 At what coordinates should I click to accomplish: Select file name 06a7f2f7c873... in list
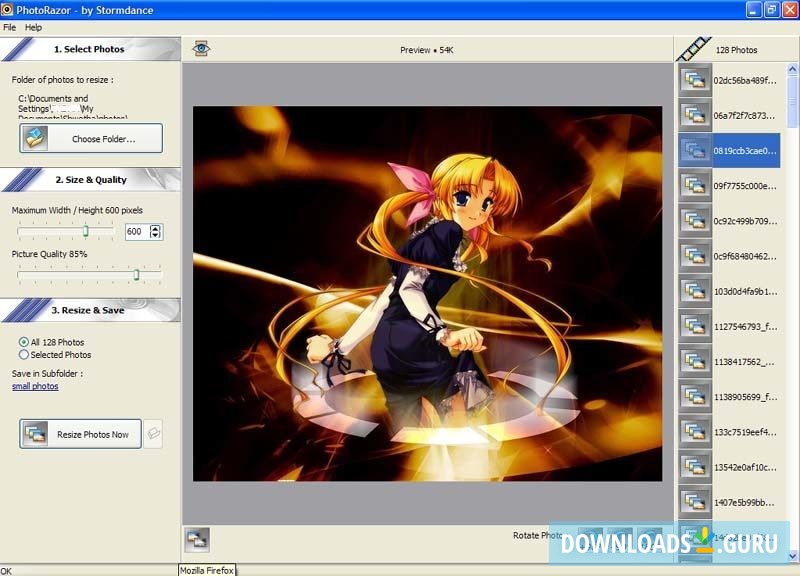(x=745, y=115)
